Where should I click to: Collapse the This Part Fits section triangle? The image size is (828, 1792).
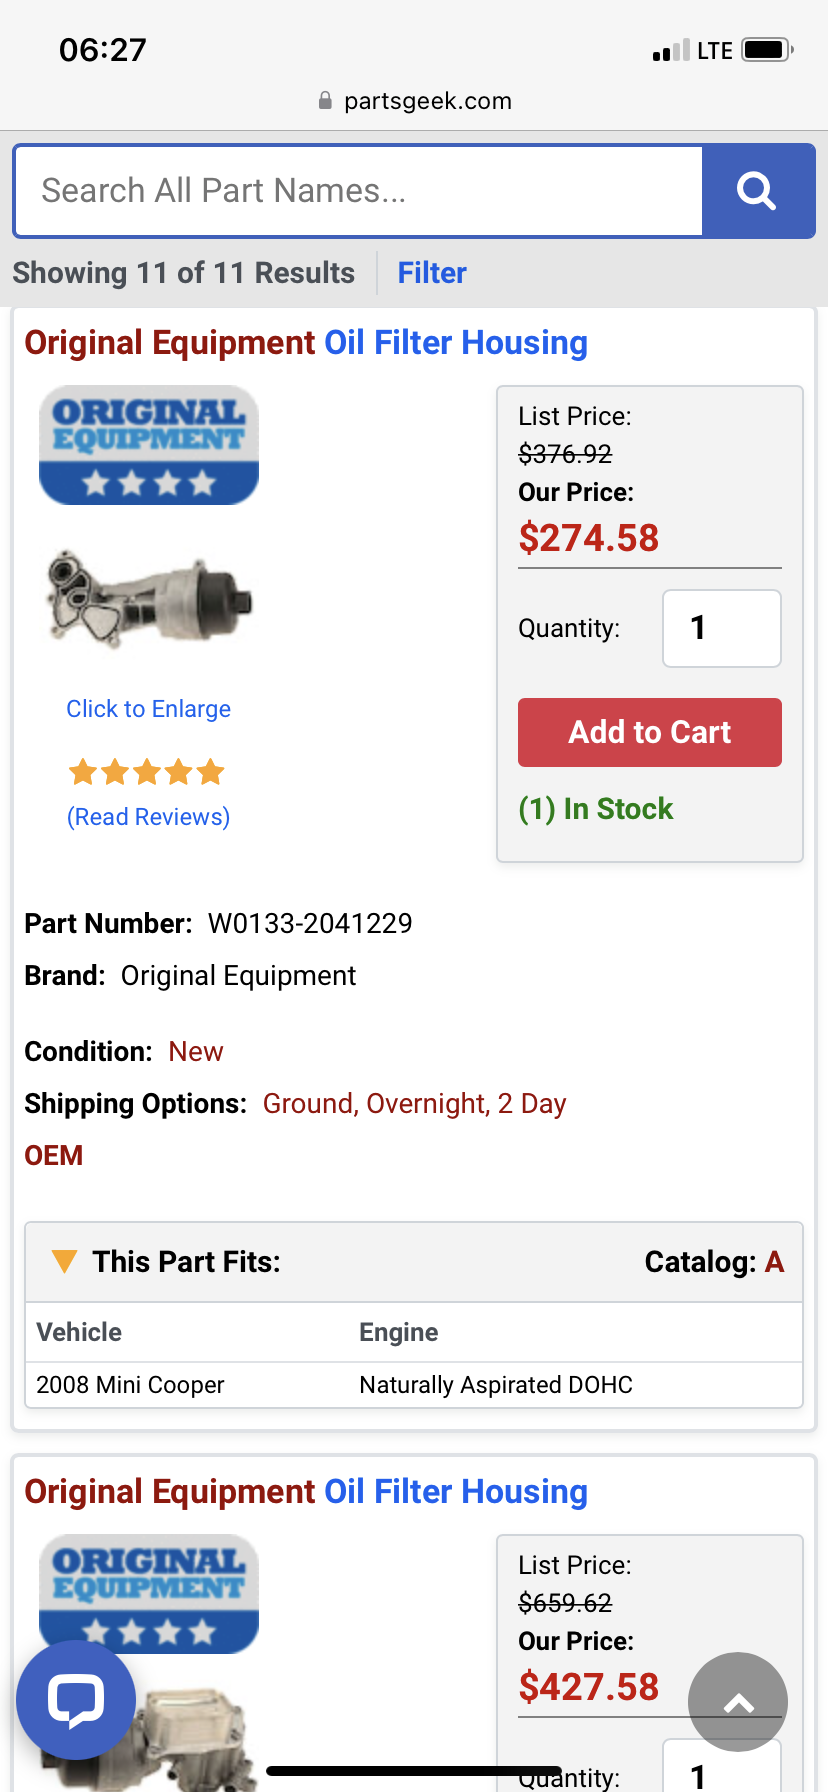[x=64, y=1262]
